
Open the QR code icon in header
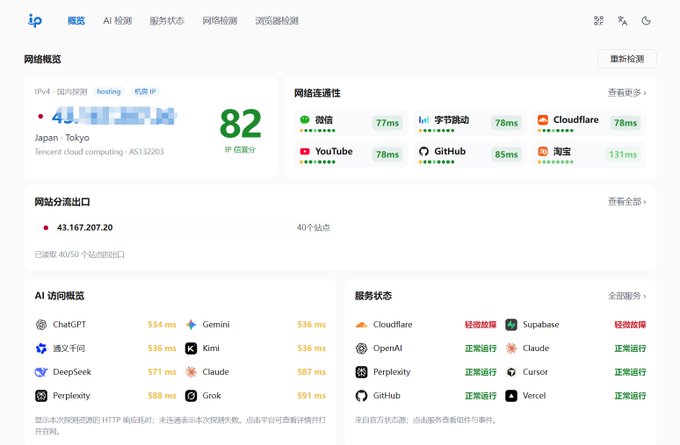[x=598, y=21]
